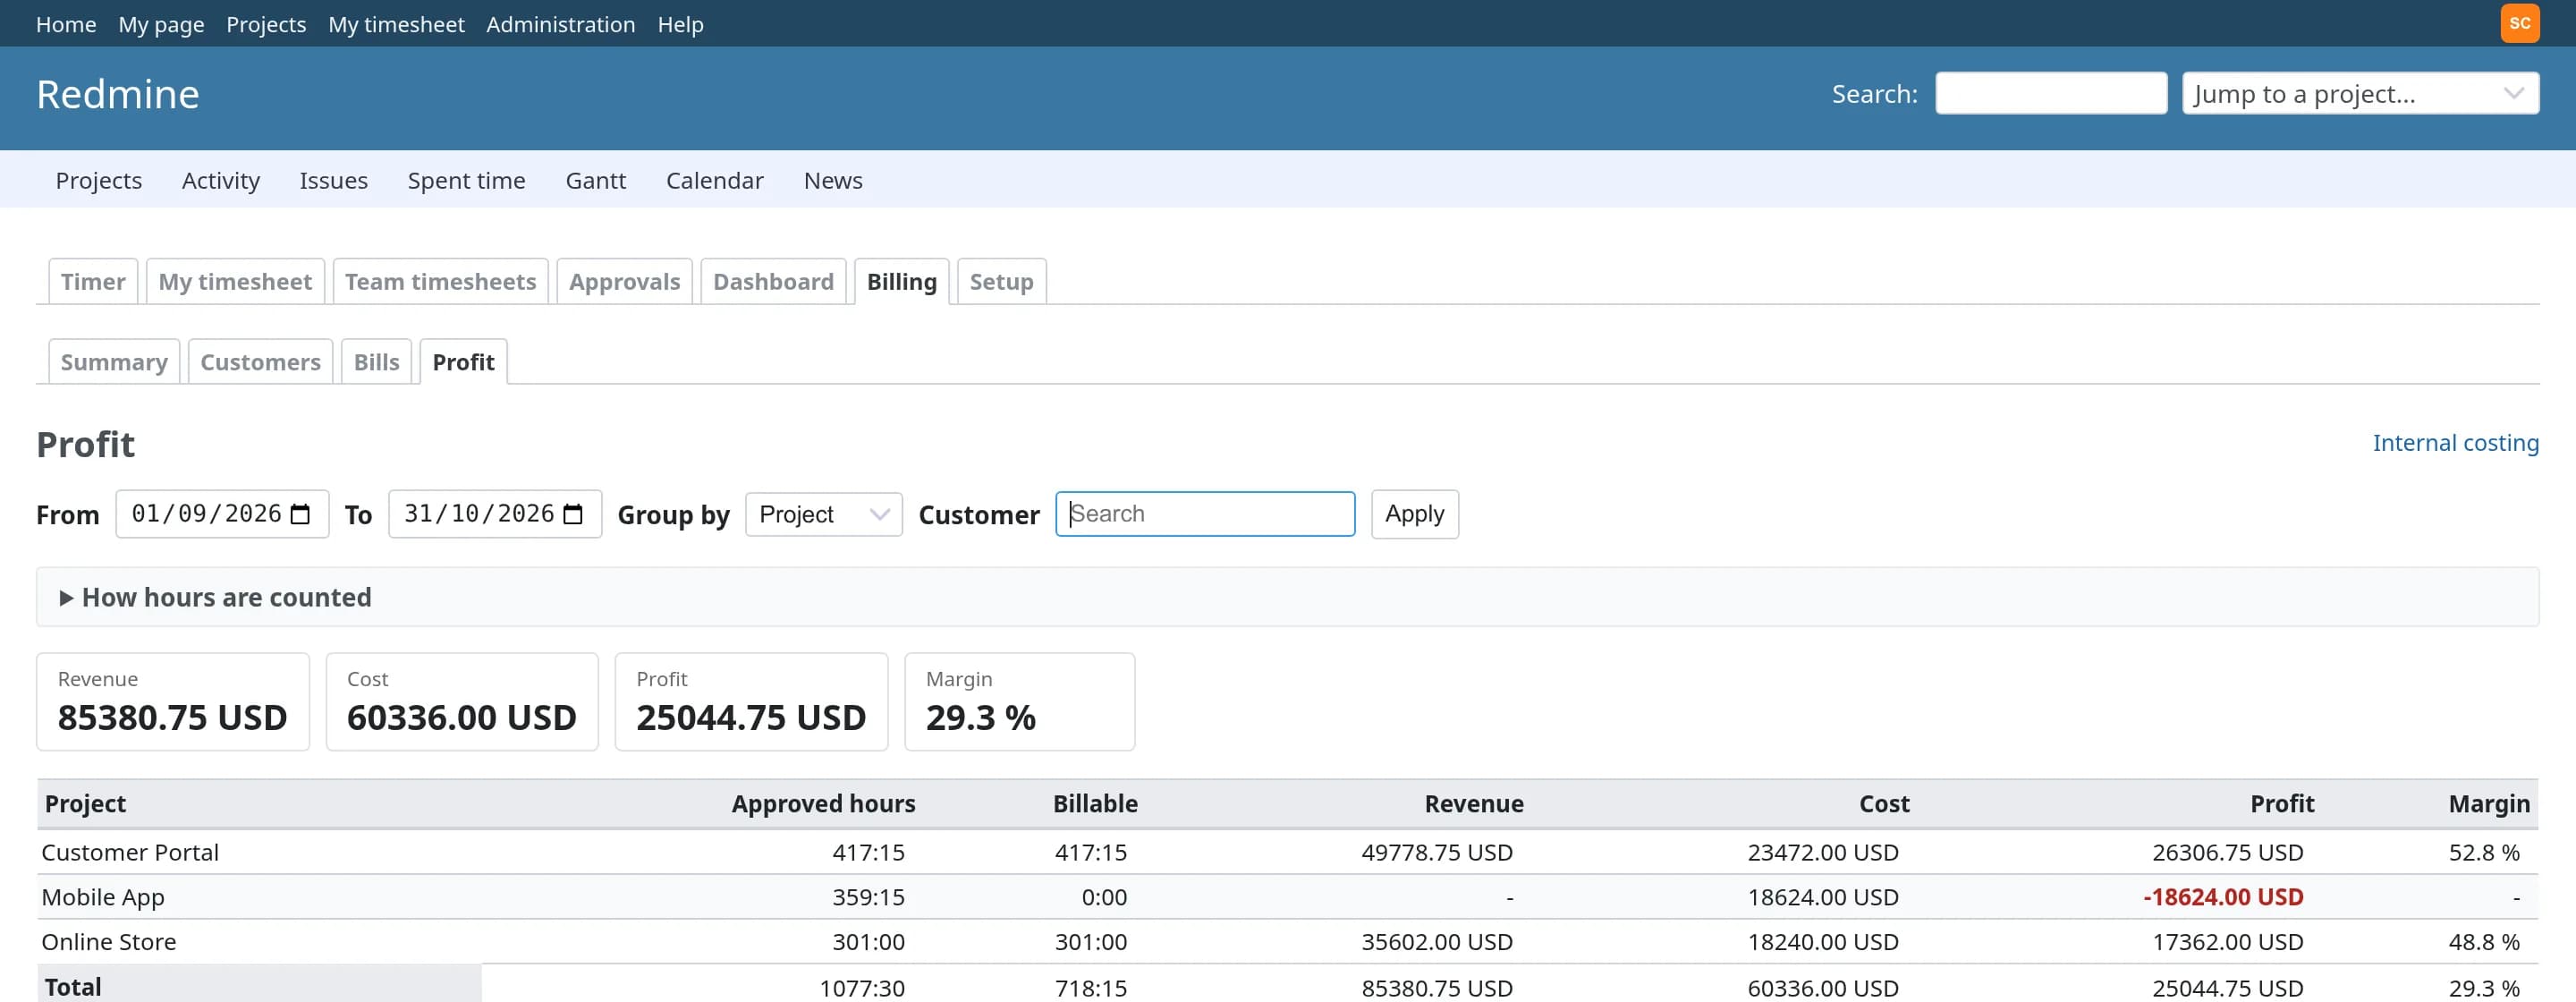Open the Team timesheets tab
2576x1002 pixels.
(x=440, y=281)
